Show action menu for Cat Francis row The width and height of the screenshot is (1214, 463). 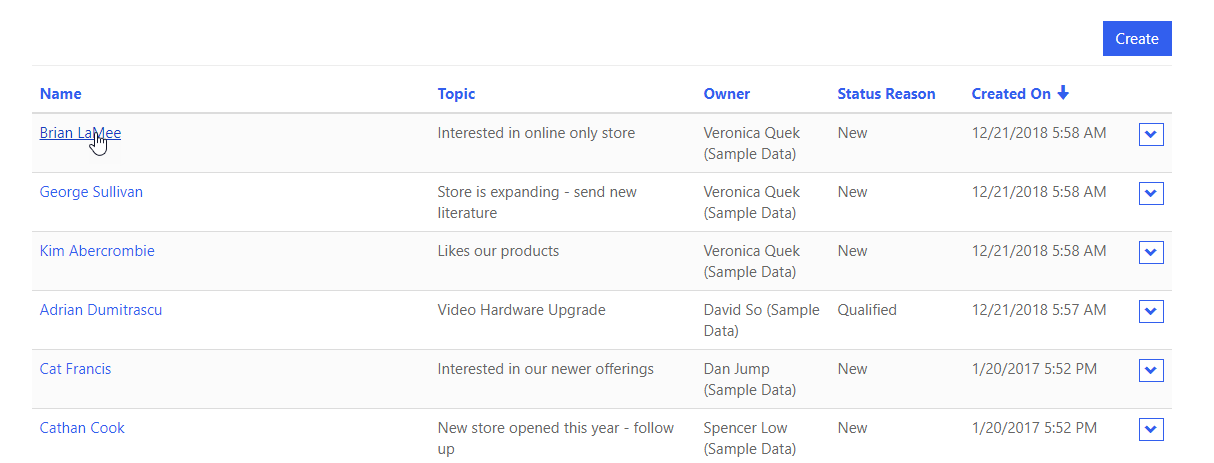point(1151,371)
